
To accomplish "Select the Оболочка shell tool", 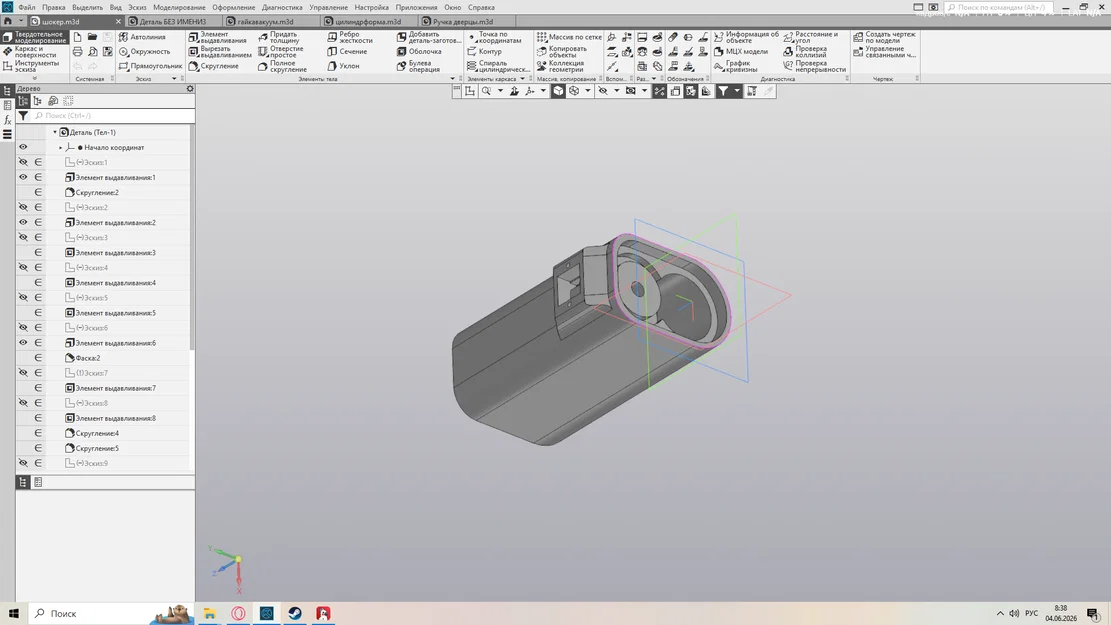I will [419, 52].
